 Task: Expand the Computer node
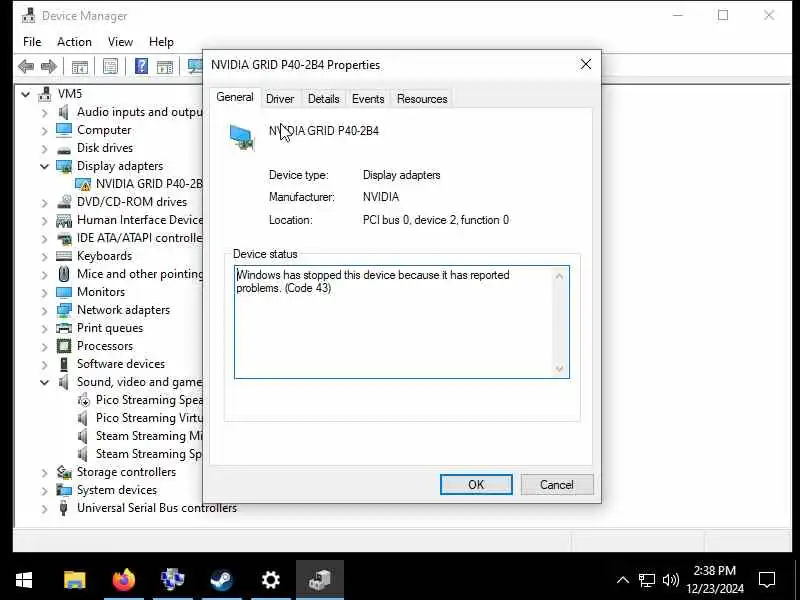coord(44,131)
